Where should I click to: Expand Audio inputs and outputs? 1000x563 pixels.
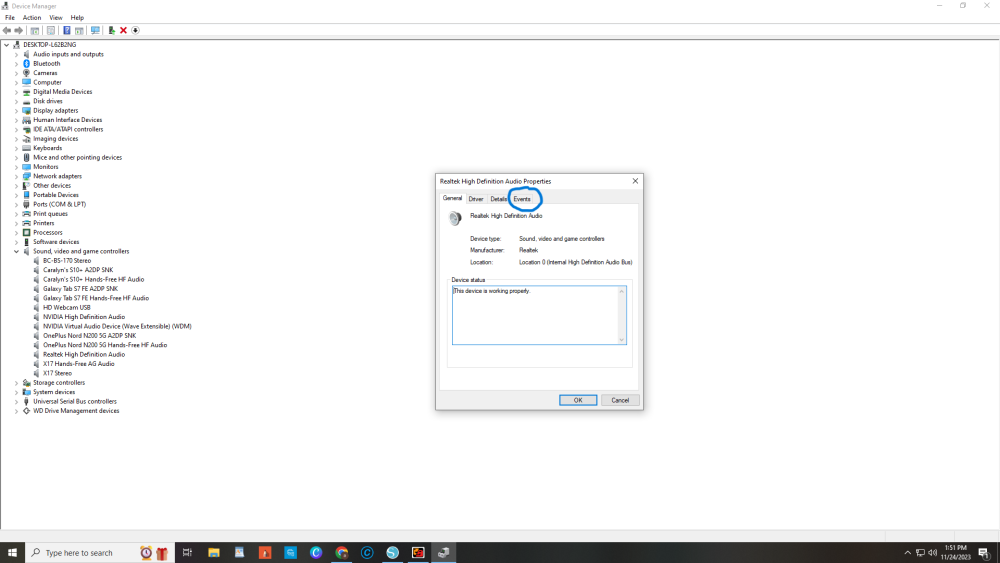tap(17, 54)
